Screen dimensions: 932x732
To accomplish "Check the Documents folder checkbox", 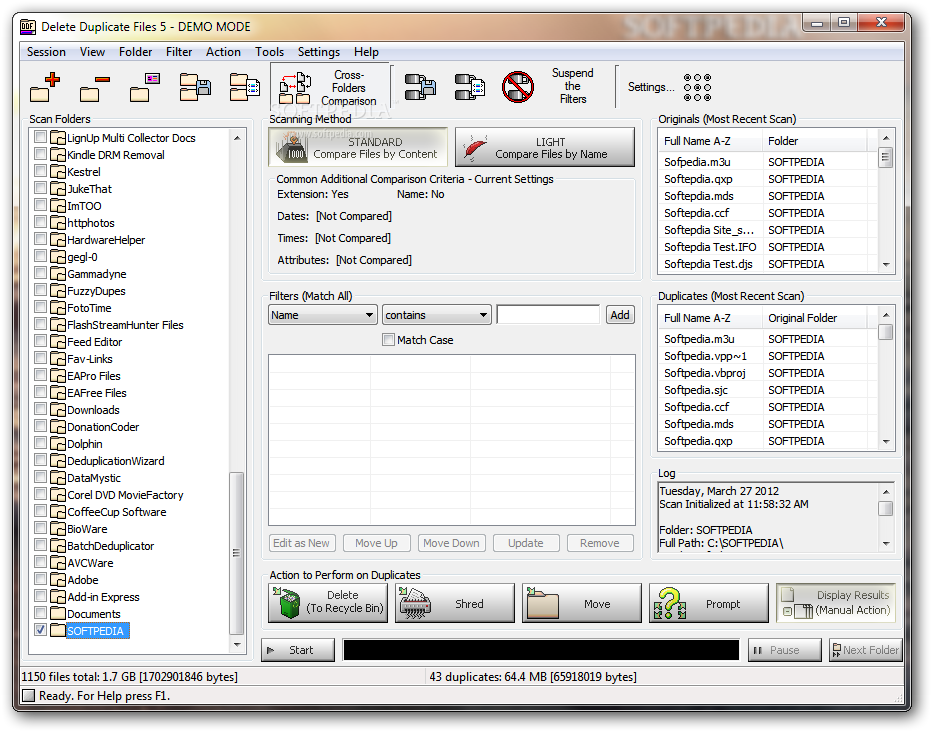I will 40,613.
